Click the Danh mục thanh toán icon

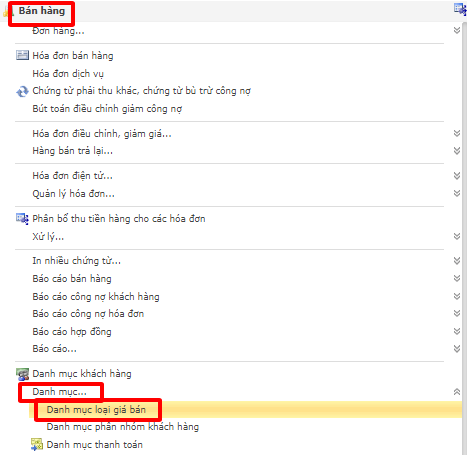coord(37,444)
